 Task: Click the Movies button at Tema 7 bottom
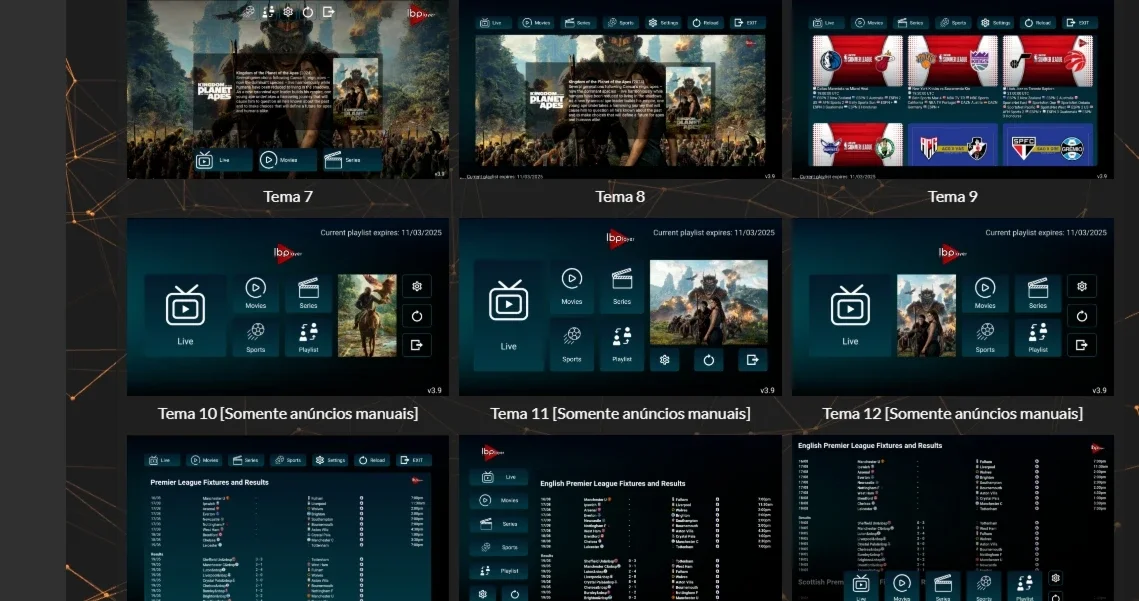(288, 160)
